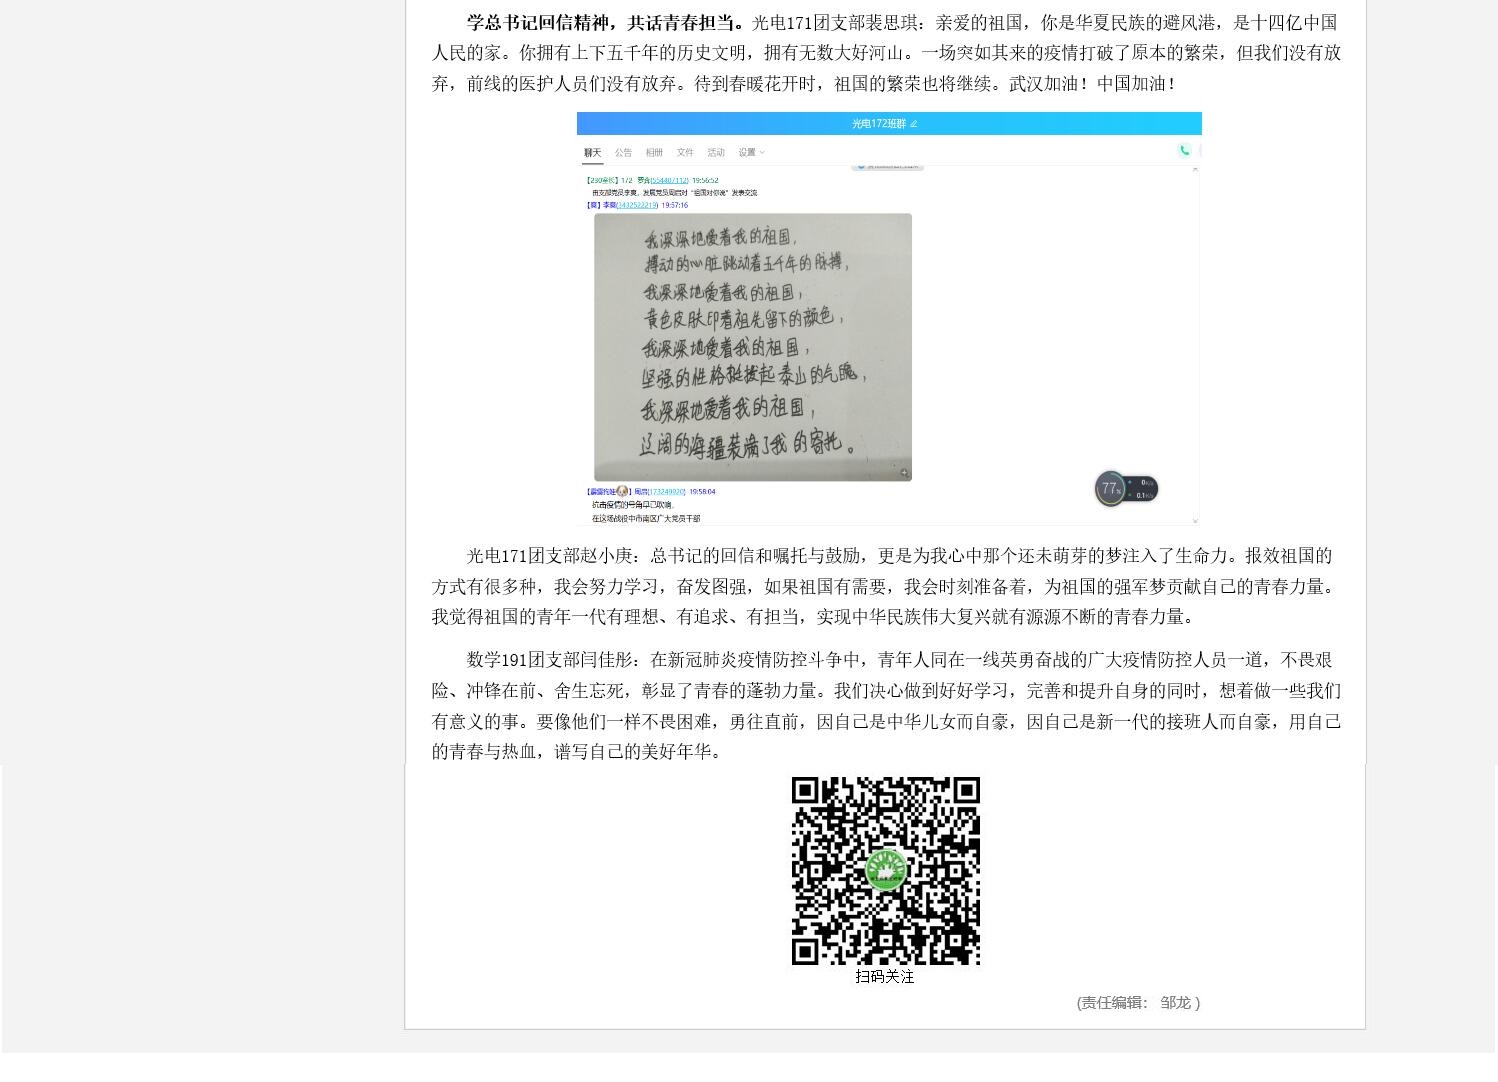Go to the 活动 tab
1498x1082 pixels.
(716, 153)
